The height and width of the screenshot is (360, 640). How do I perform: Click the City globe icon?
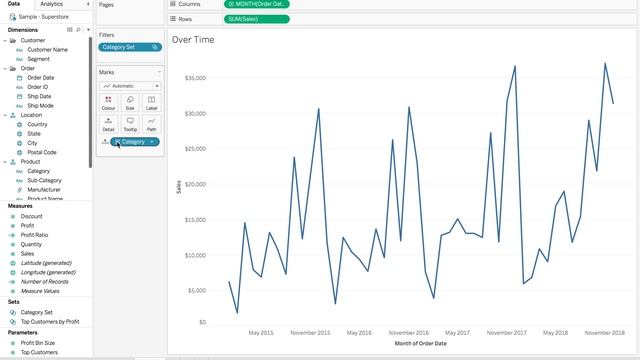pyautogui.click(x=19, y=143)
